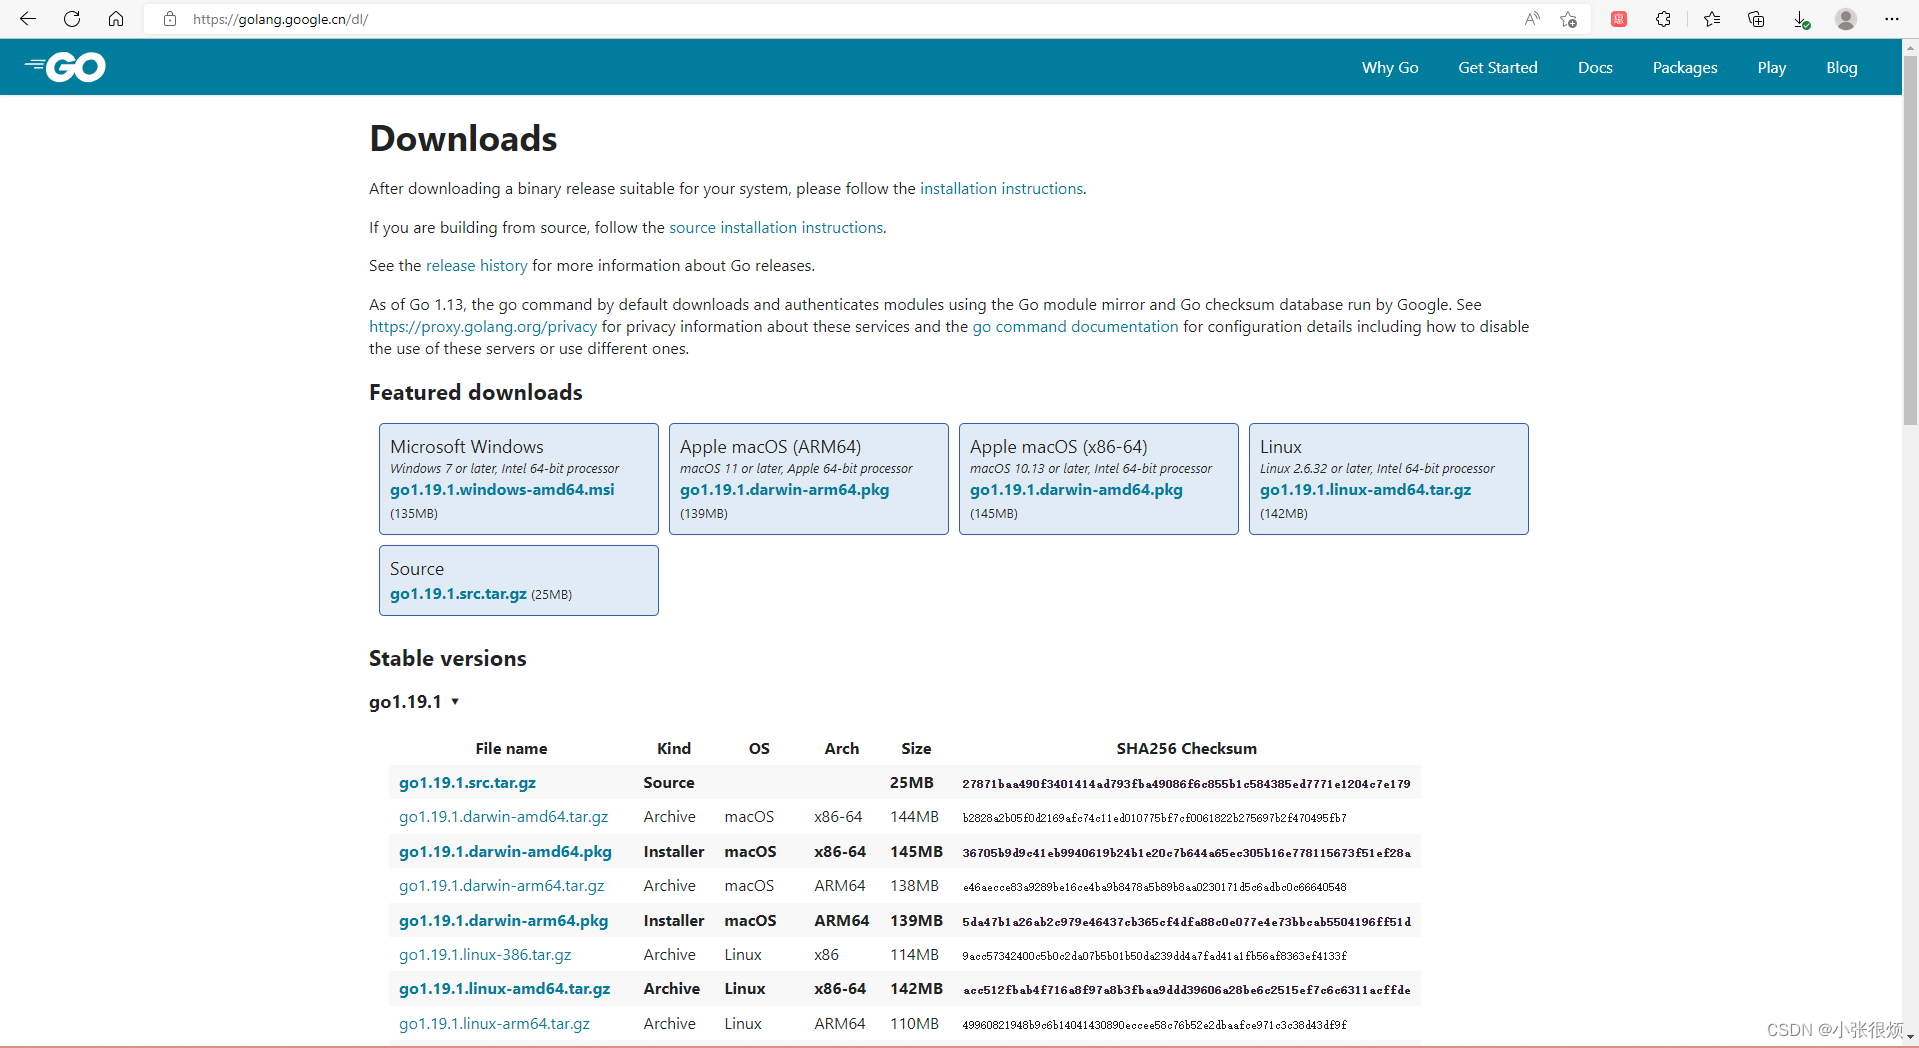Screen dimensions: 1919x1048
Task: Download go1.19.1.darwin-amd64.pkg in table
Action: [x=505, y=852]
